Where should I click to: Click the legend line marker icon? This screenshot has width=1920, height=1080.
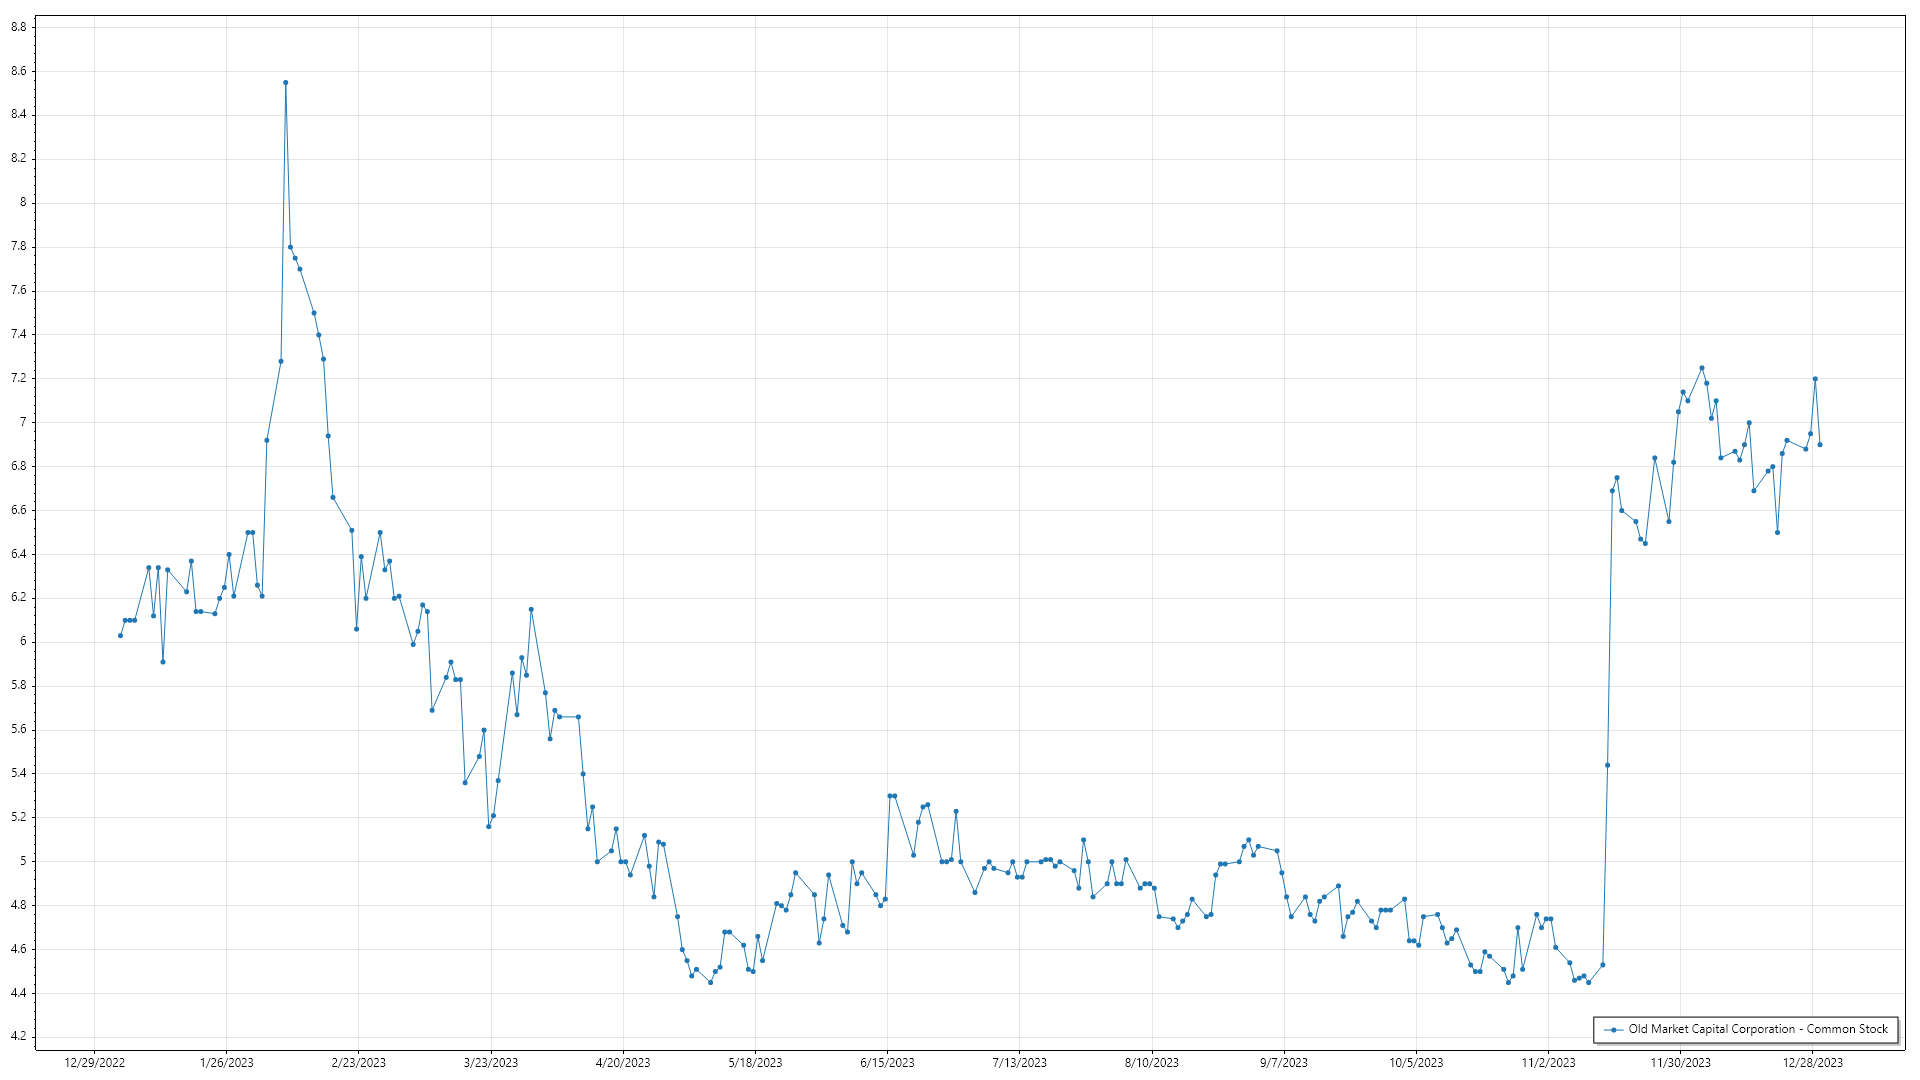click(1613, 1029)
